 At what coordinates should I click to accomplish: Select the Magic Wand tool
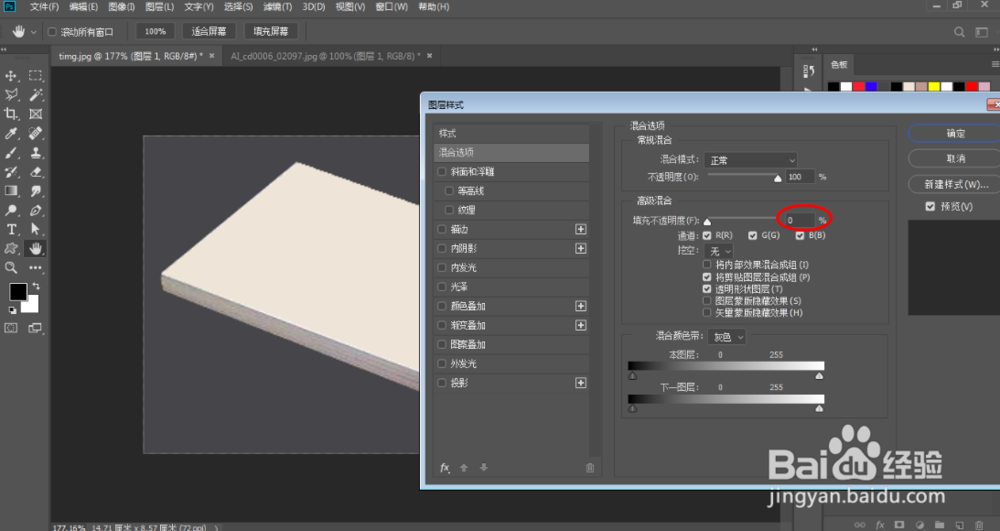click(36, 95)
